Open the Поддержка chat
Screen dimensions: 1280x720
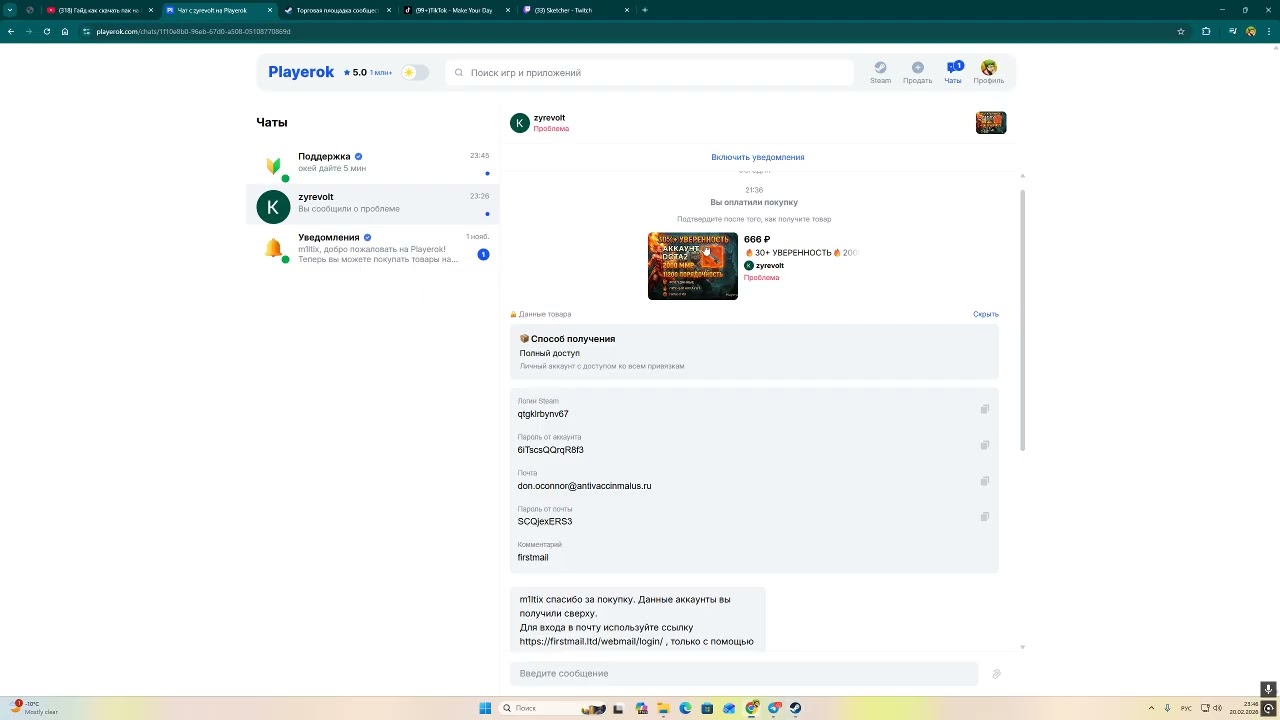[372, 162]
